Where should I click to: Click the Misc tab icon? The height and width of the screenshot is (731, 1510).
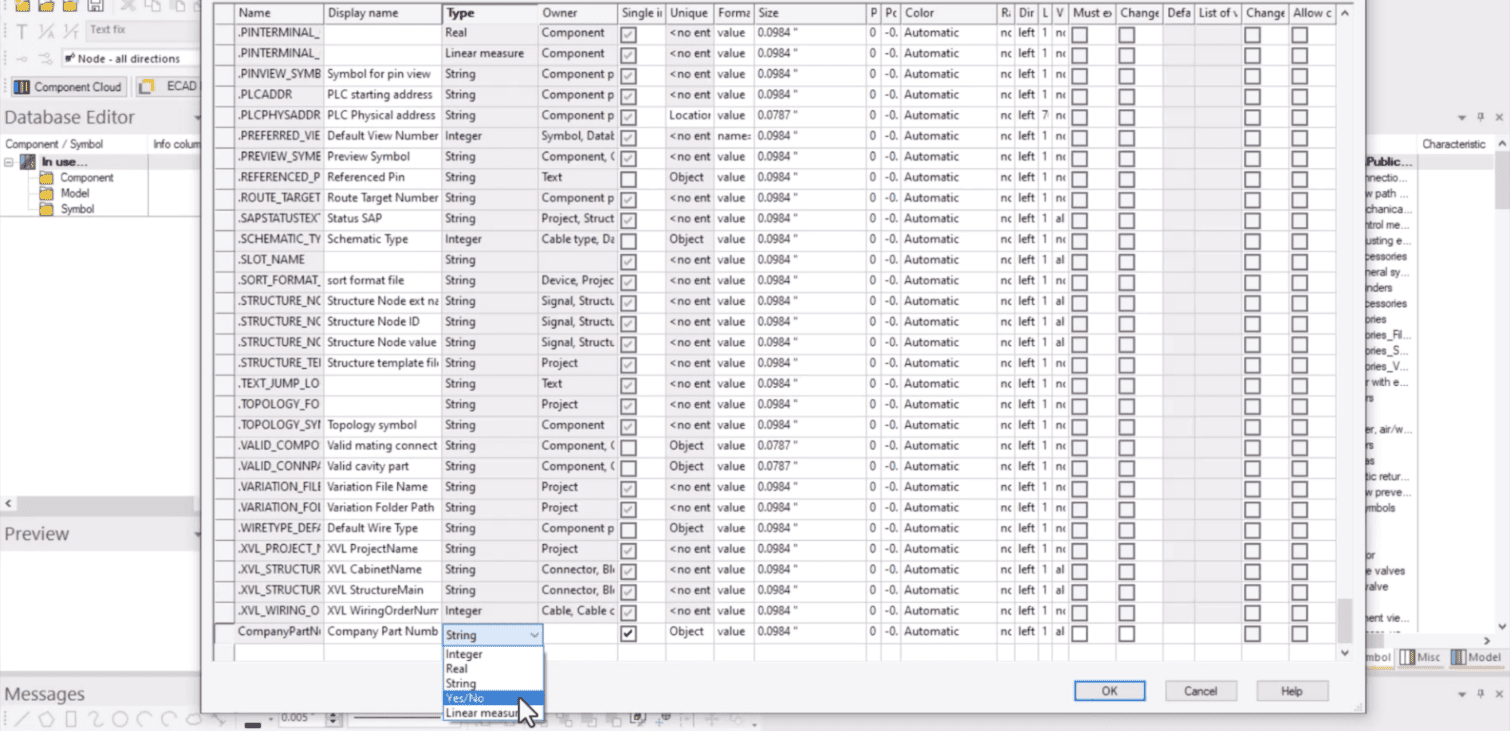click(1407, 657)
